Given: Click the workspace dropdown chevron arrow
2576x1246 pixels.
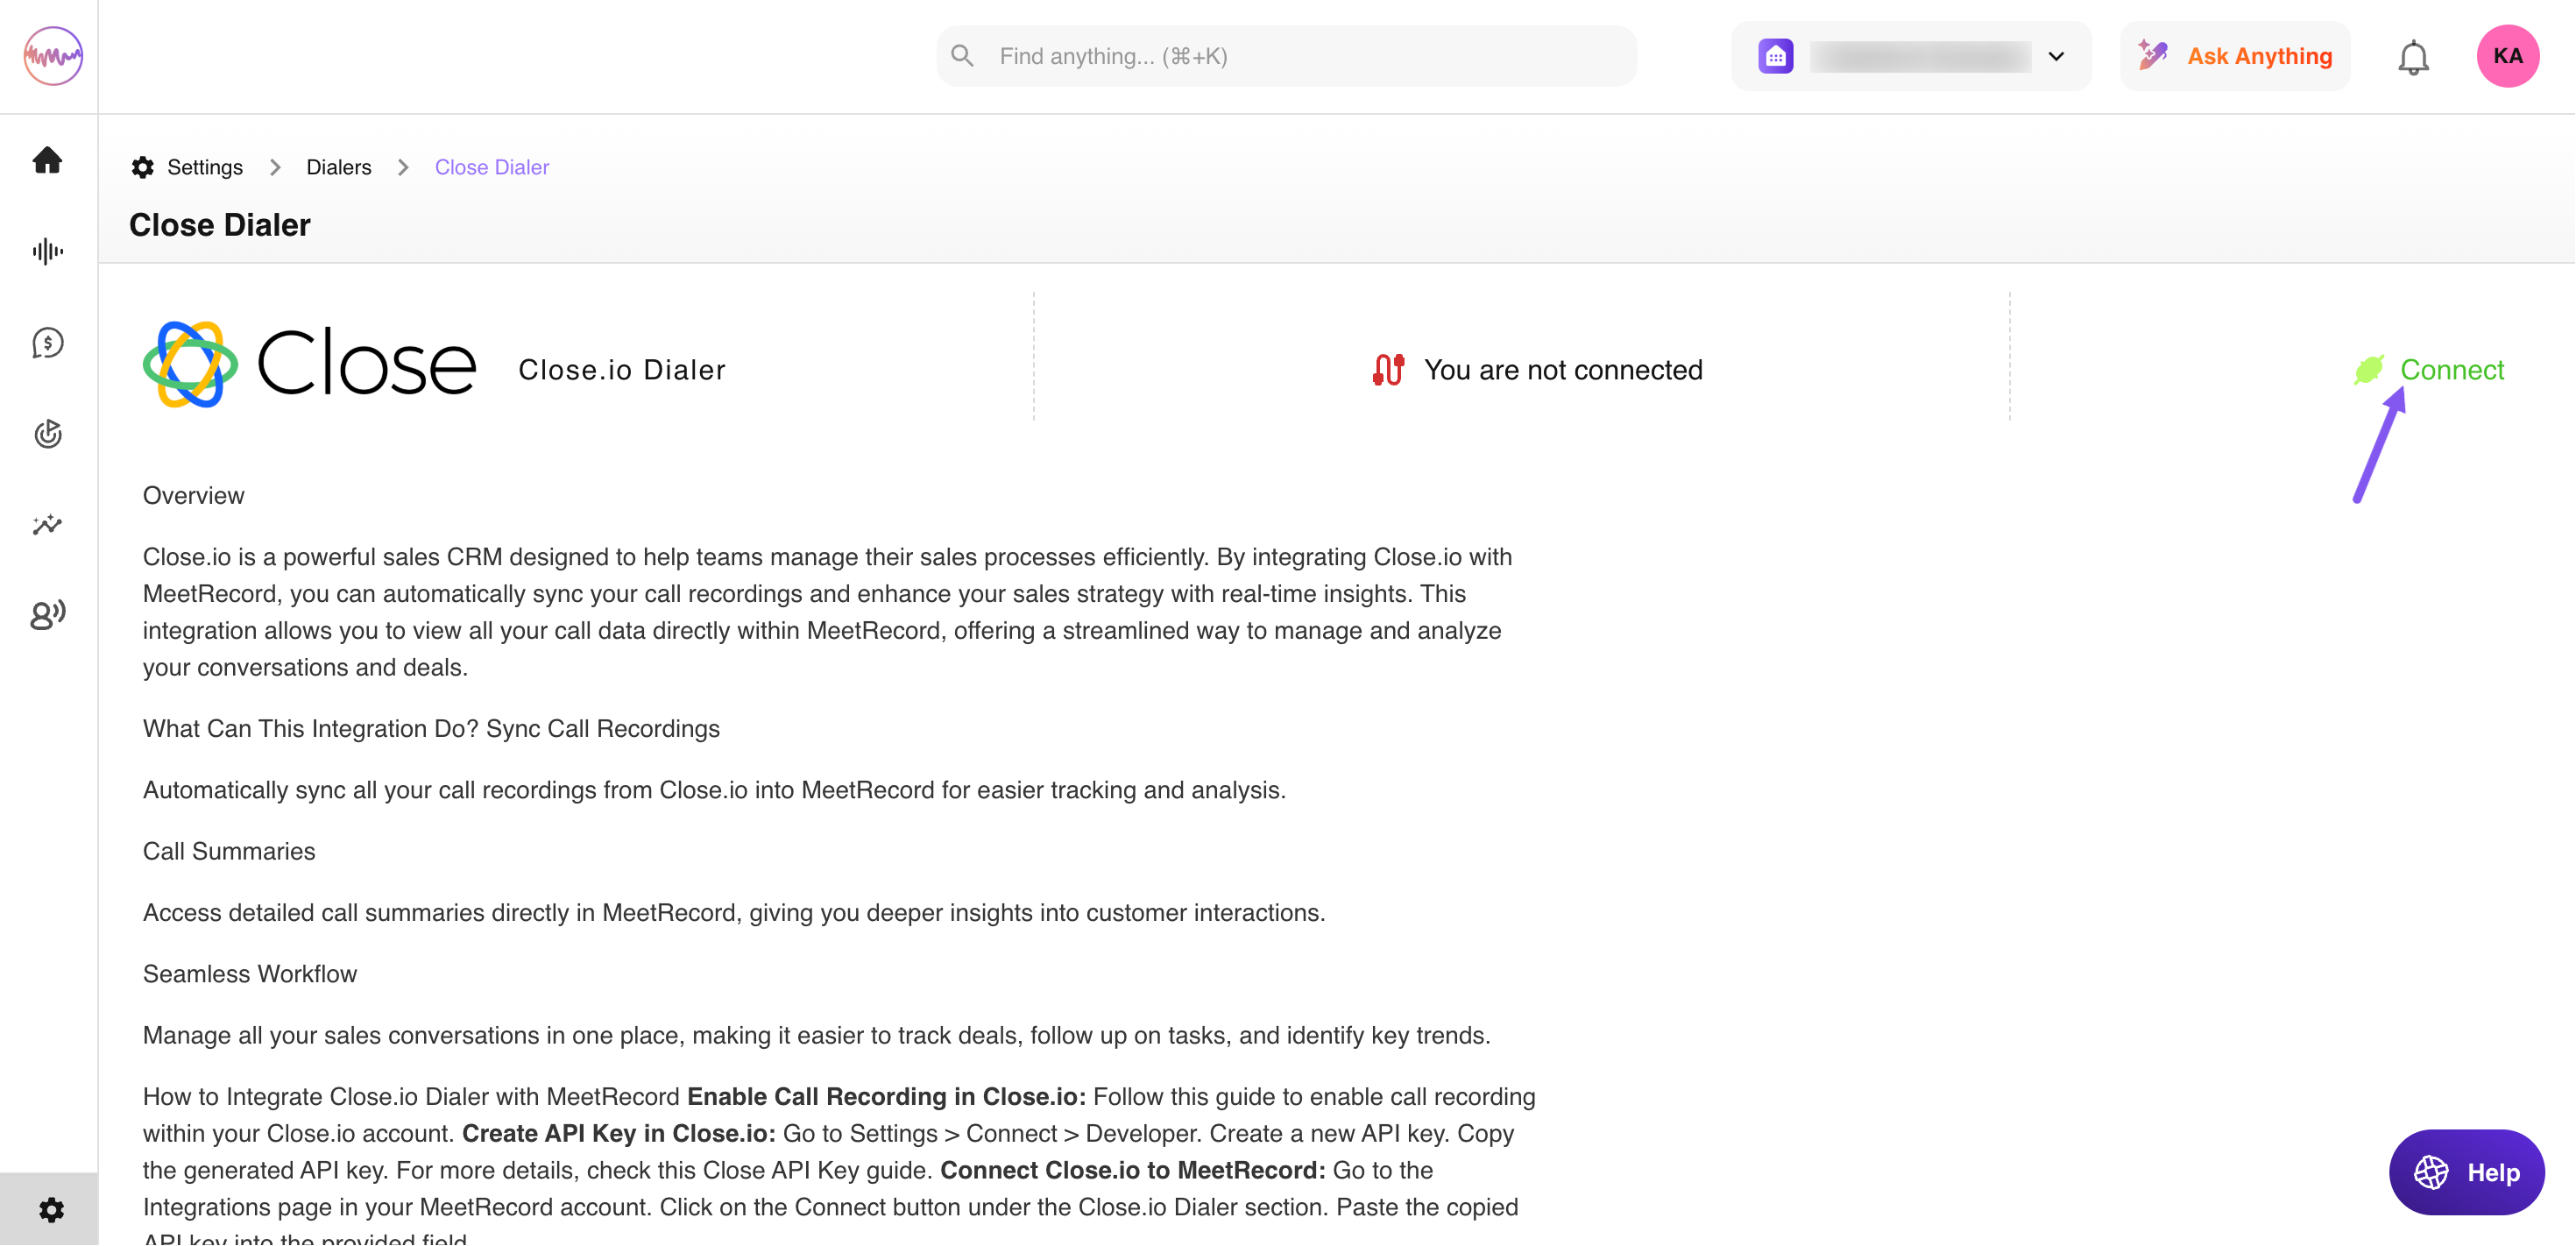Looking at the screenshot, I should (2056, 57).
